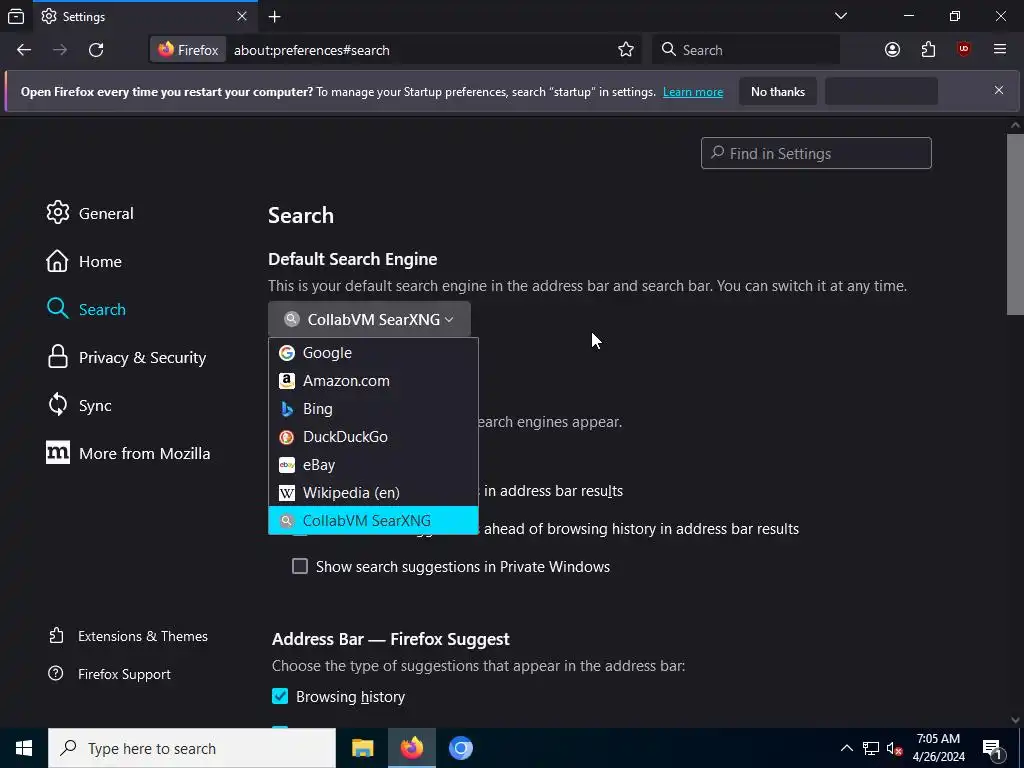Toggle Show search suggestions in Private Windows
This screenshot has width=1024, height=768.
(300, 566)
